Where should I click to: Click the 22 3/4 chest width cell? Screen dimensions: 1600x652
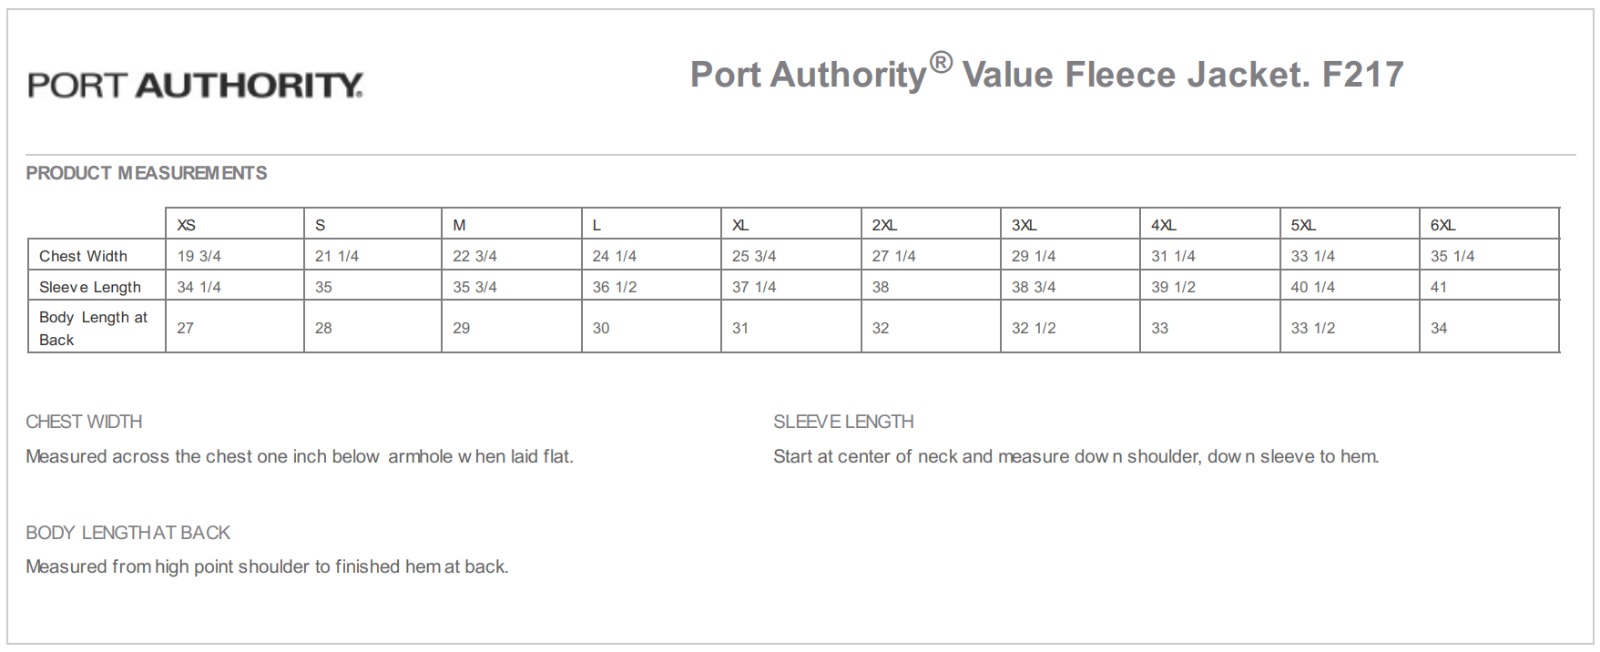[474, 256]
